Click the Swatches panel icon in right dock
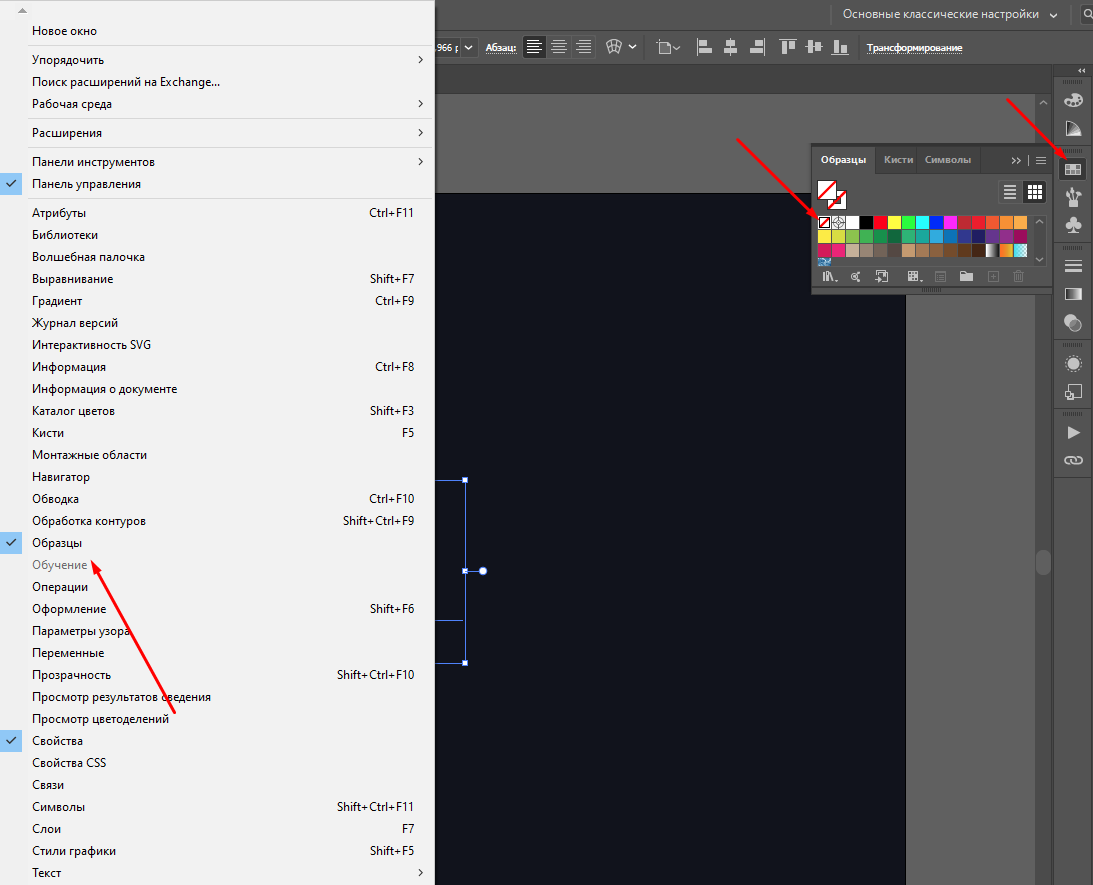 (1073, 169)
